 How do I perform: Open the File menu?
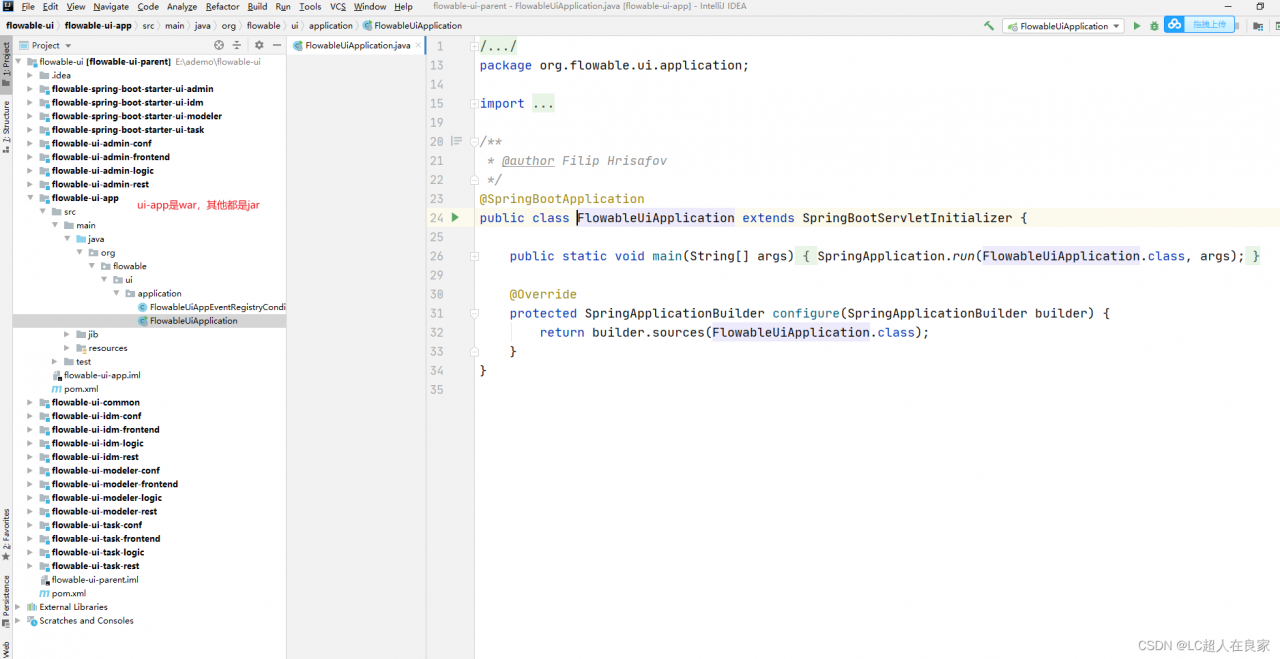tap(28, 7)
